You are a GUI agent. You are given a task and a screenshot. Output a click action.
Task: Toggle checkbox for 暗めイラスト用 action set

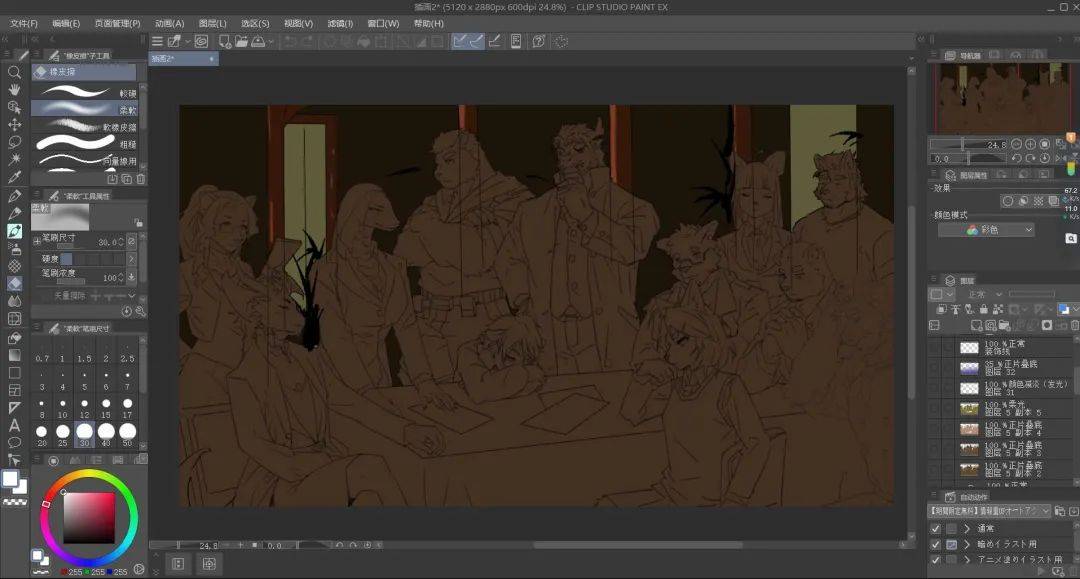935,544
